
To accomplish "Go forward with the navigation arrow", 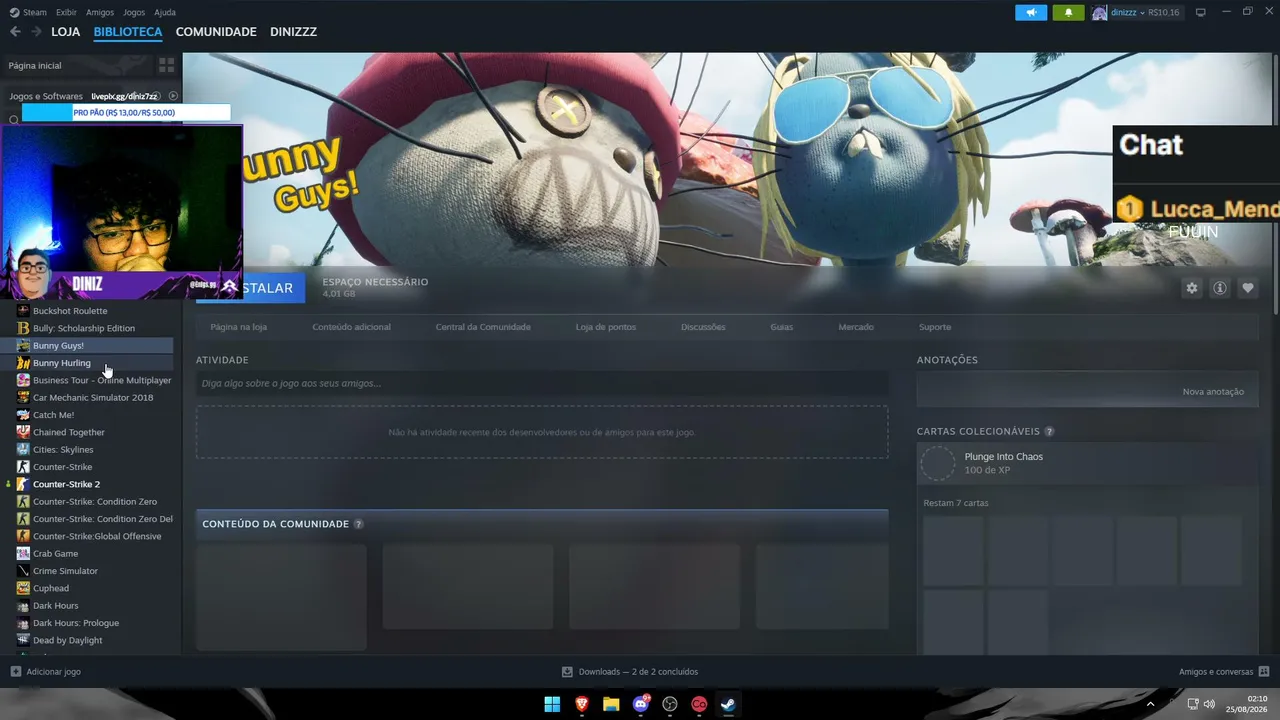I will (x=37, y=32).
